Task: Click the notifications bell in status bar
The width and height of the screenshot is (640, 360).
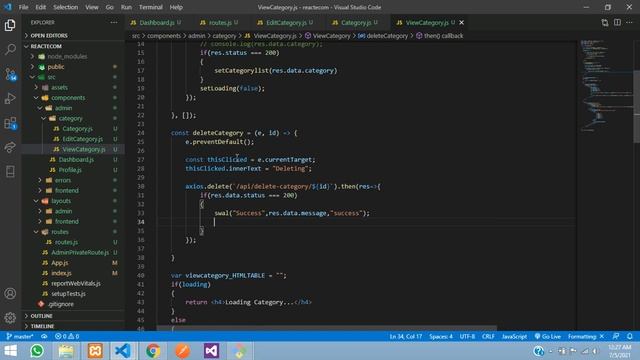Action: point(630,336)
